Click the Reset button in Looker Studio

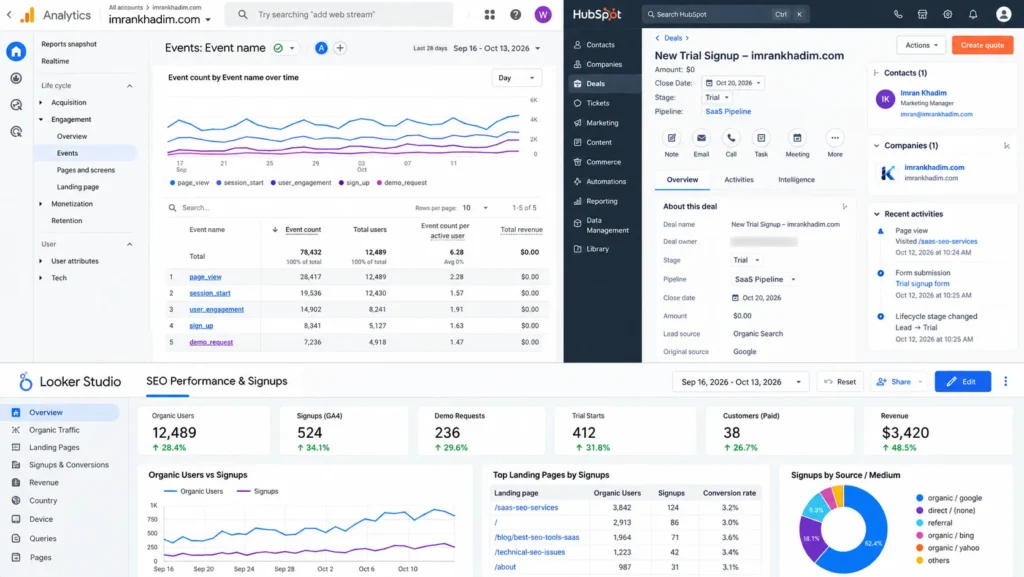(x=840, y=381)
